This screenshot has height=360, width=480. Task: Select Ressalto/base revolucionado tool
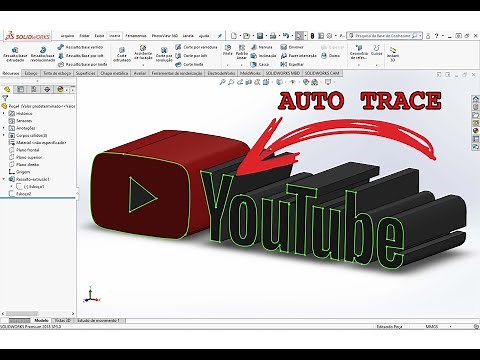tap(42, 54)
